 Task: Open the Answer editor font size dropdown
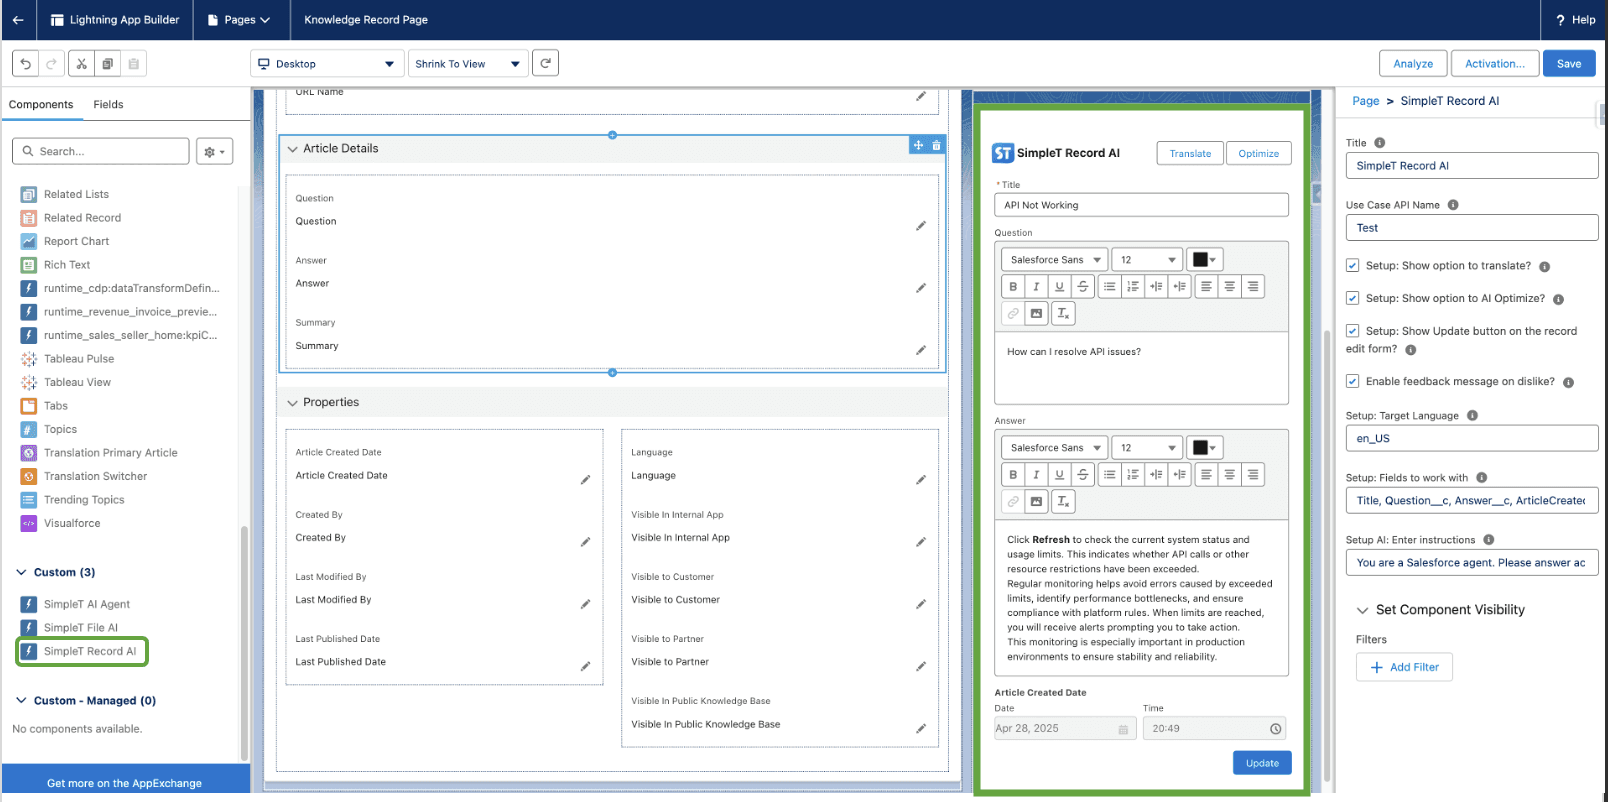pyautogui.click(x=1147, y=448)
